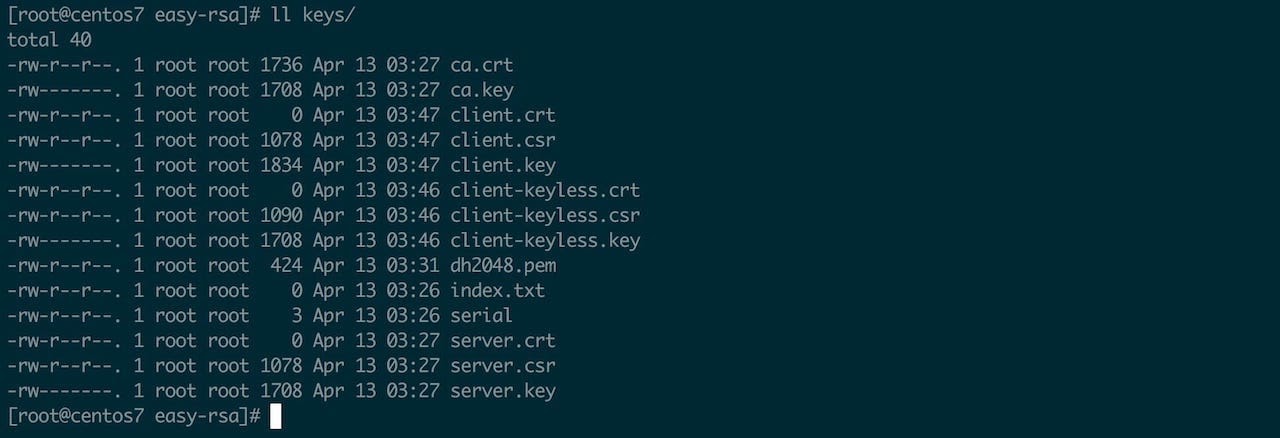Select the serial file name
This screenshot has width=1280, height=438.
[482, 315]
